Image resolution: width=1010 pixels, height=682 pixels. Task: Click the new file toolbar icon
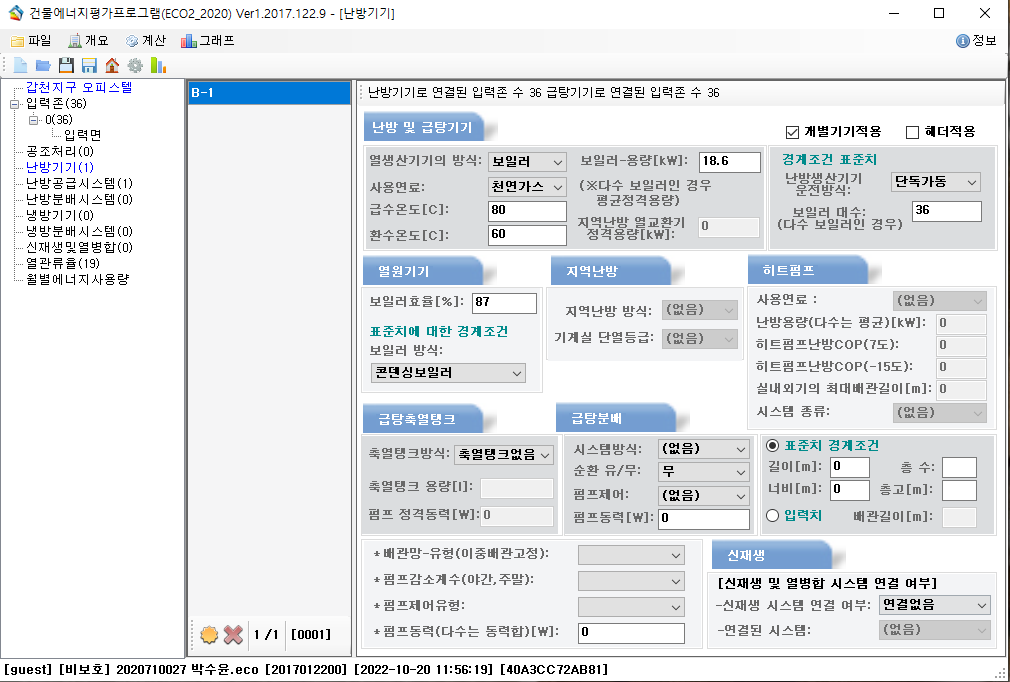[20, 65]
